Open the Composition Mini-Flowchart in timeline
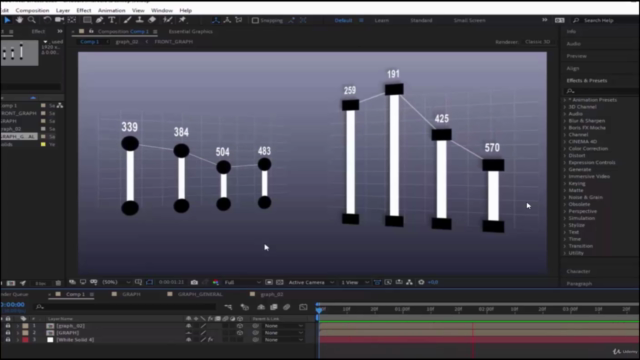Viewport: 640px width, 360px height. coord(228,307)
